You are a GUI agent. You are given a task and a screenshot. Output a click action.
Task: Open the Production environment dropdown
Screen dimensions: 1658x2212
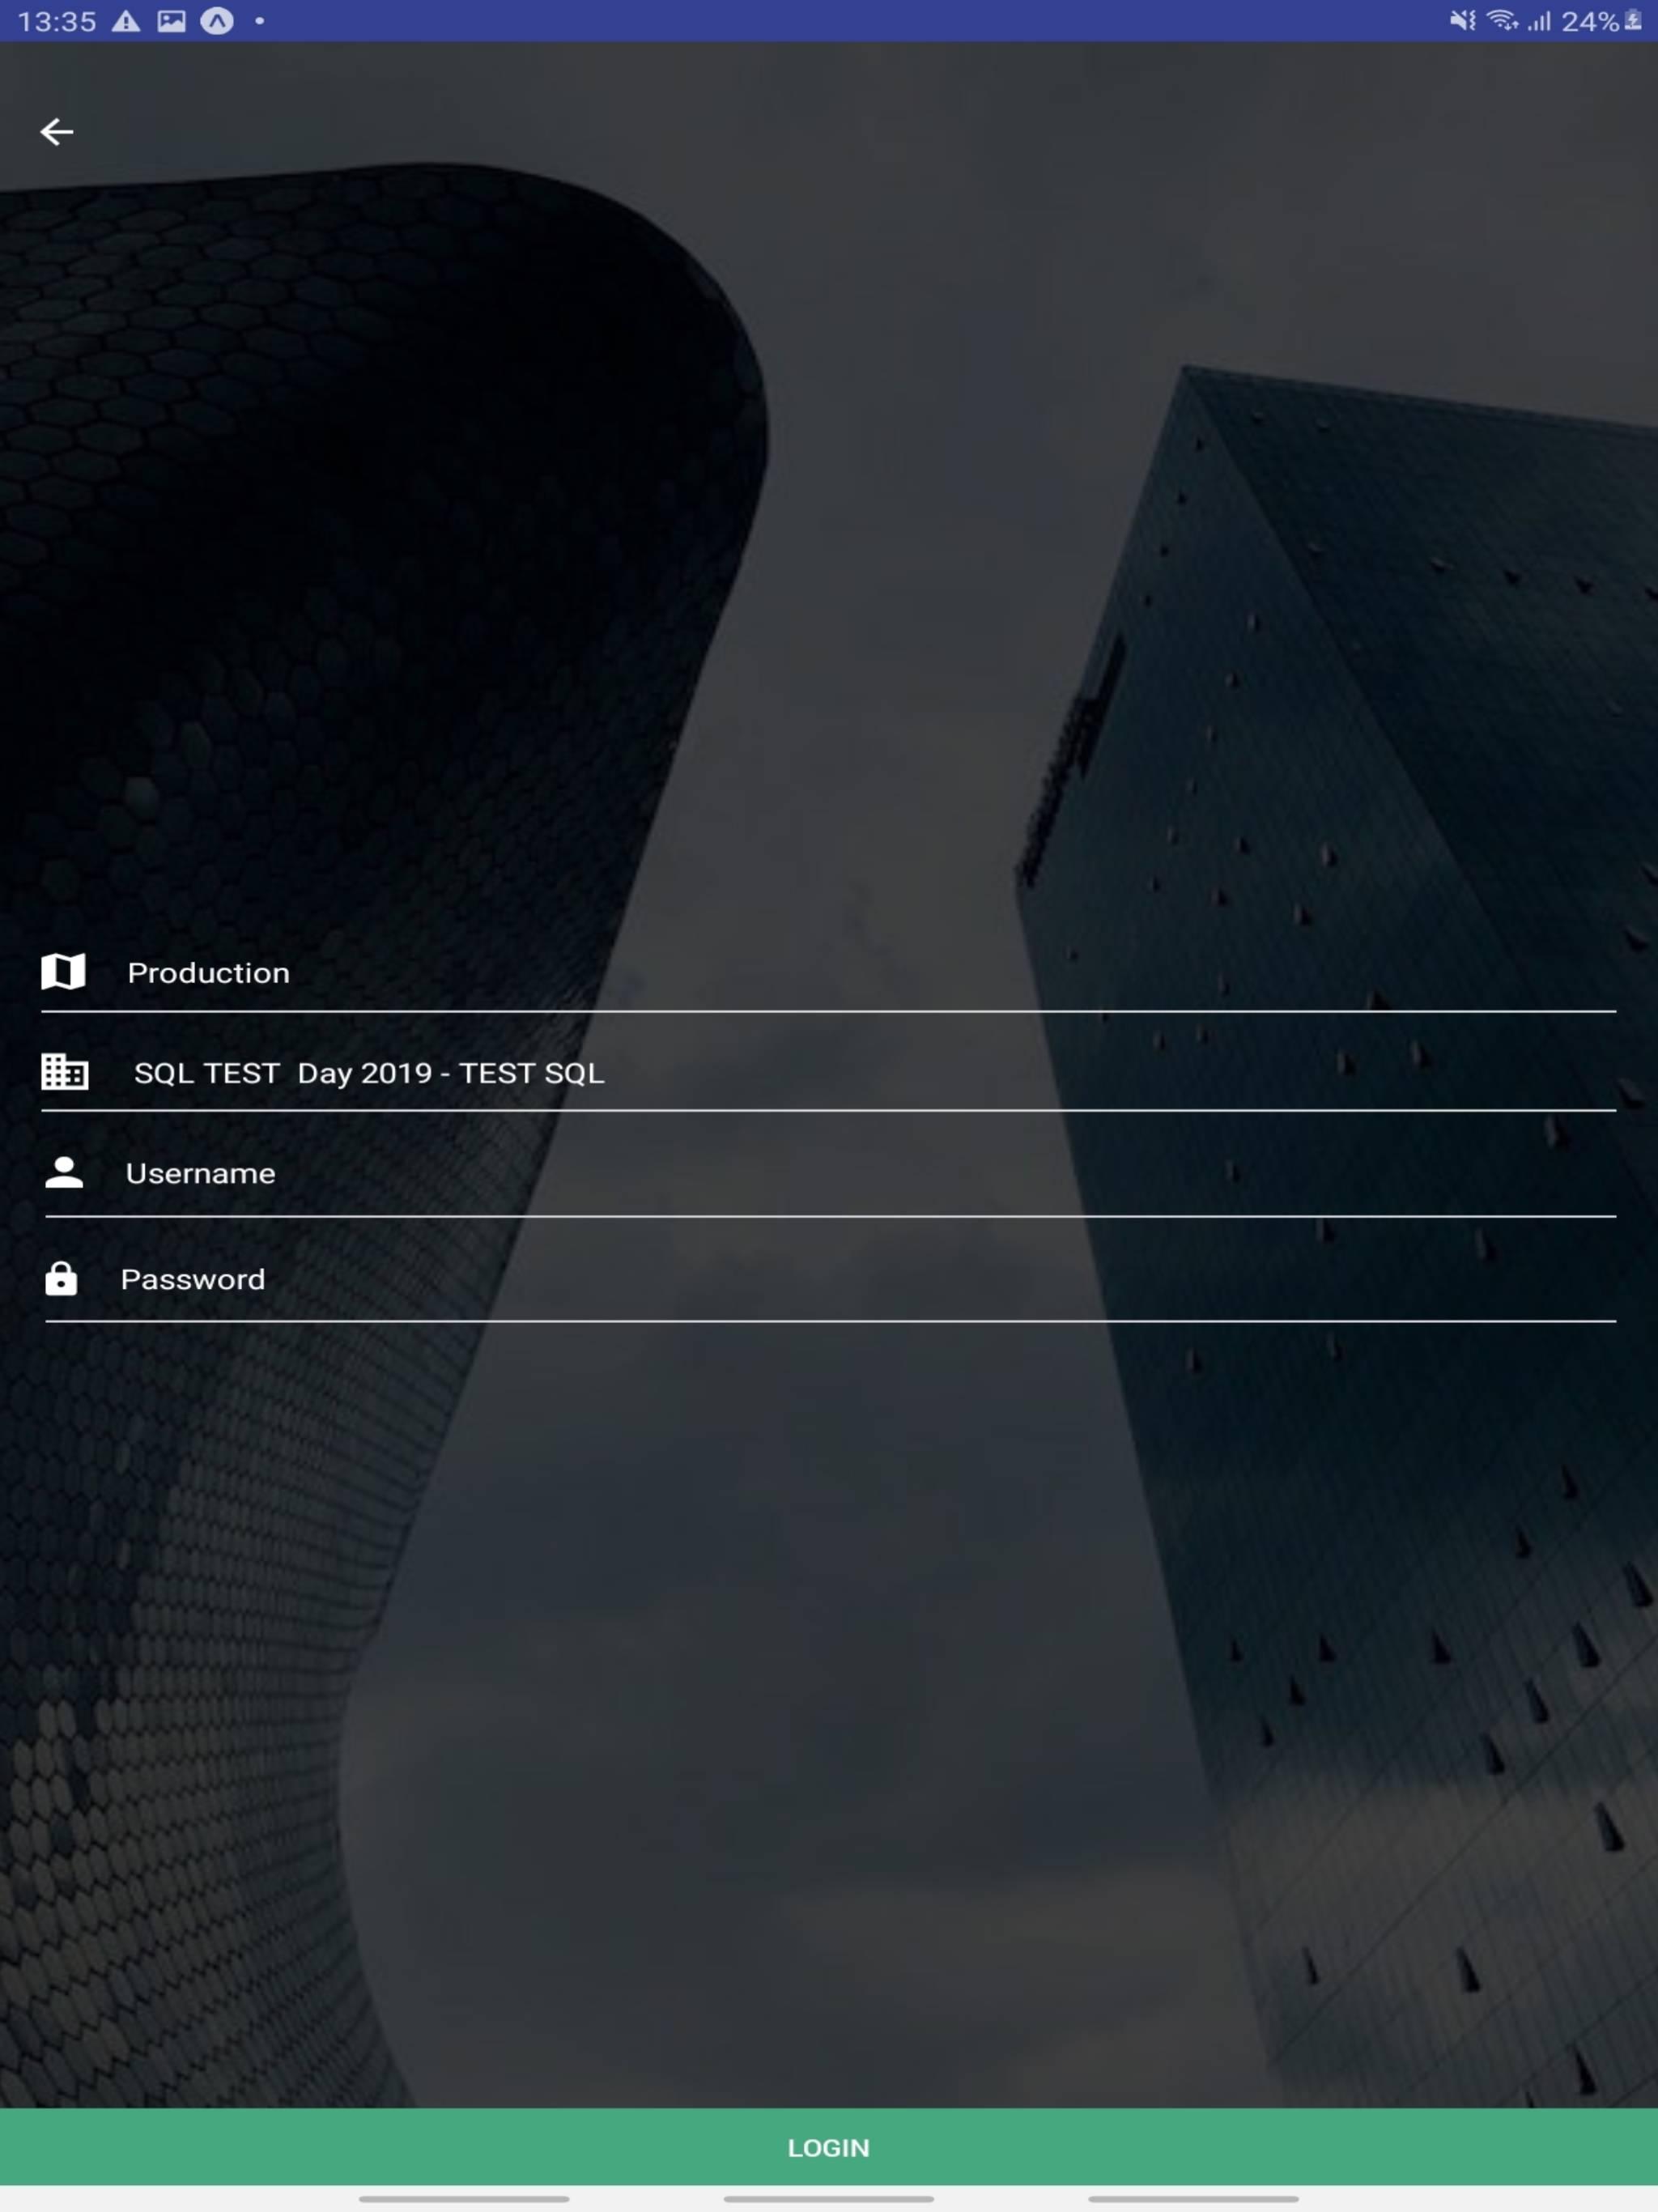coord(828,972)
